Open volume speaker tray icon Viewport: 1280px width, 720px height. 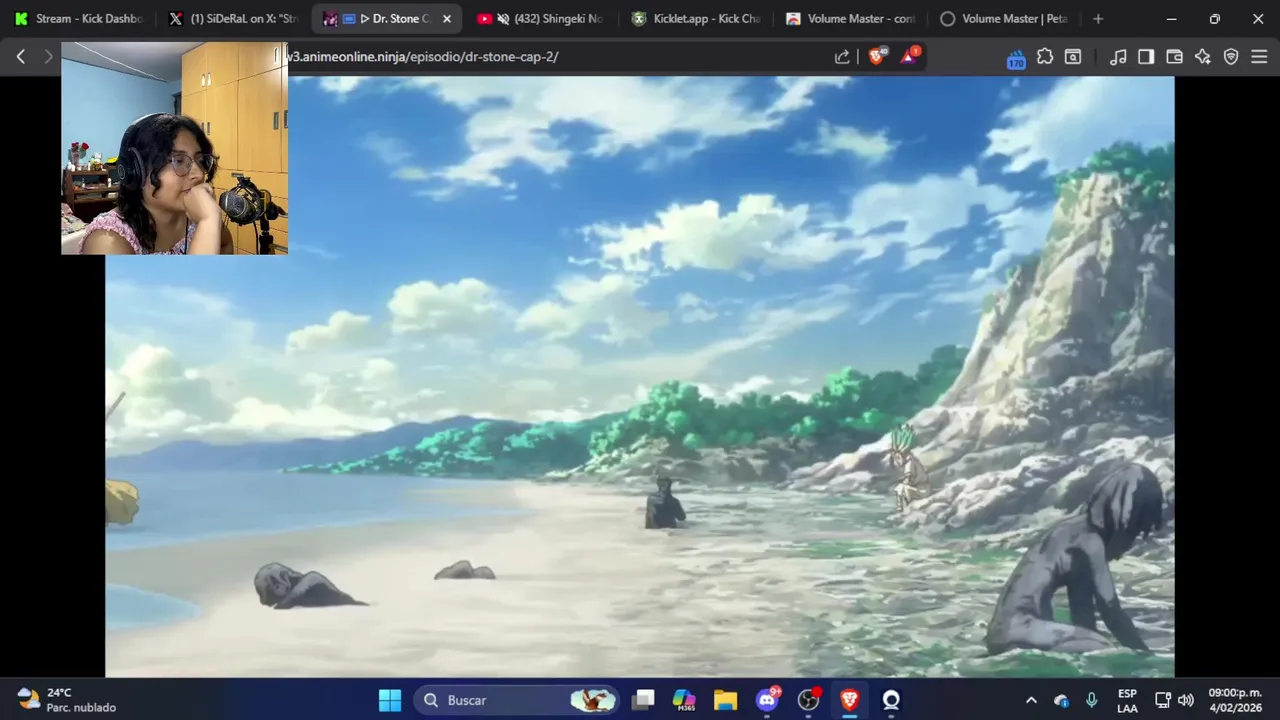pos(1186,700)
